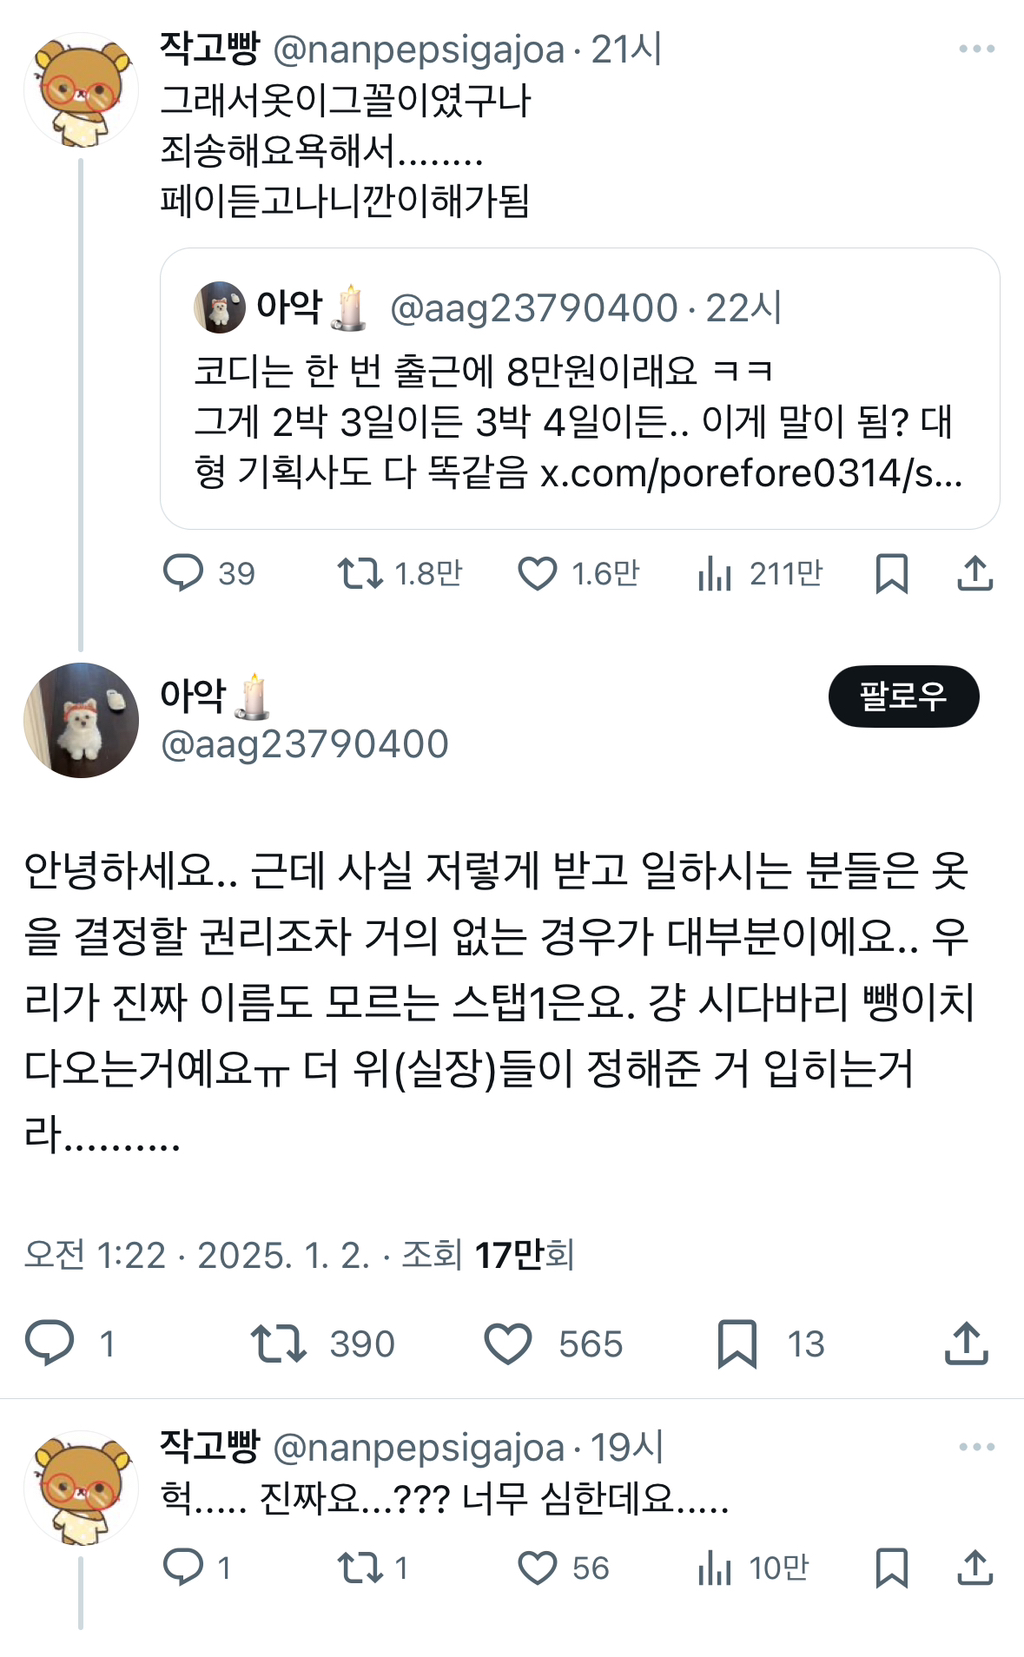This screenshot has height=1657, width=1024.
Task: Bookmark the main tweet with 13 bookmarks
Action: (737, 1343)
